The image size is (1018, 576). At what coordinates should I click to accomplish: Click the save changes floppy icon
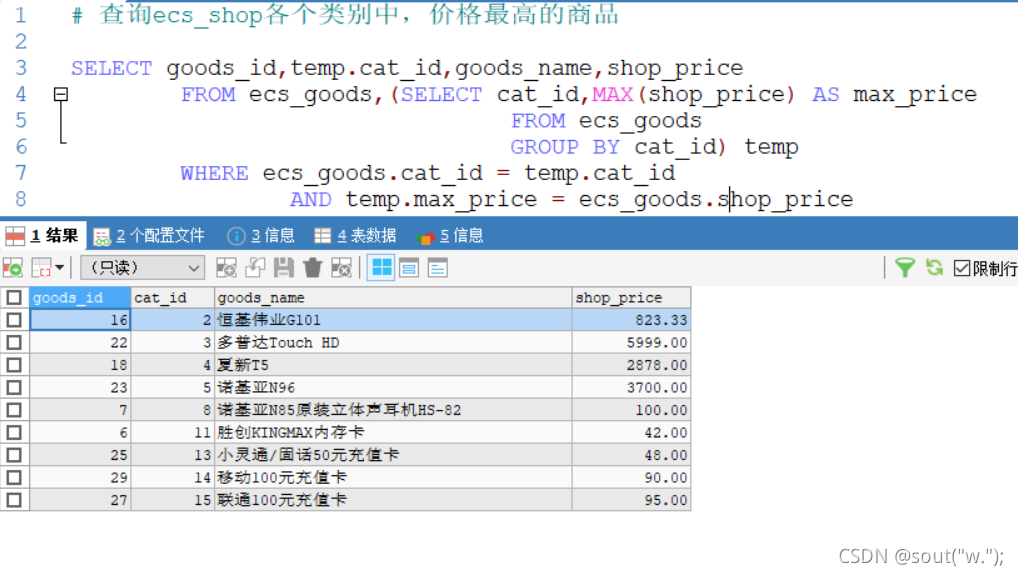[x=284, y=268]
